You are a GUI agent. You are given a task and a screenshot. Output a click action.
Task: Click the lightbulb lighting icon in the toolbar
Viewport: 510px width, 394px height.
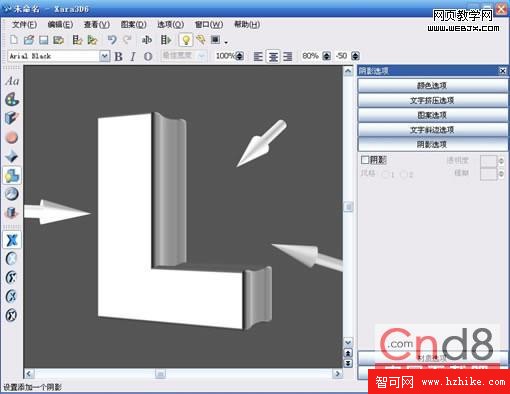[186, 40]
